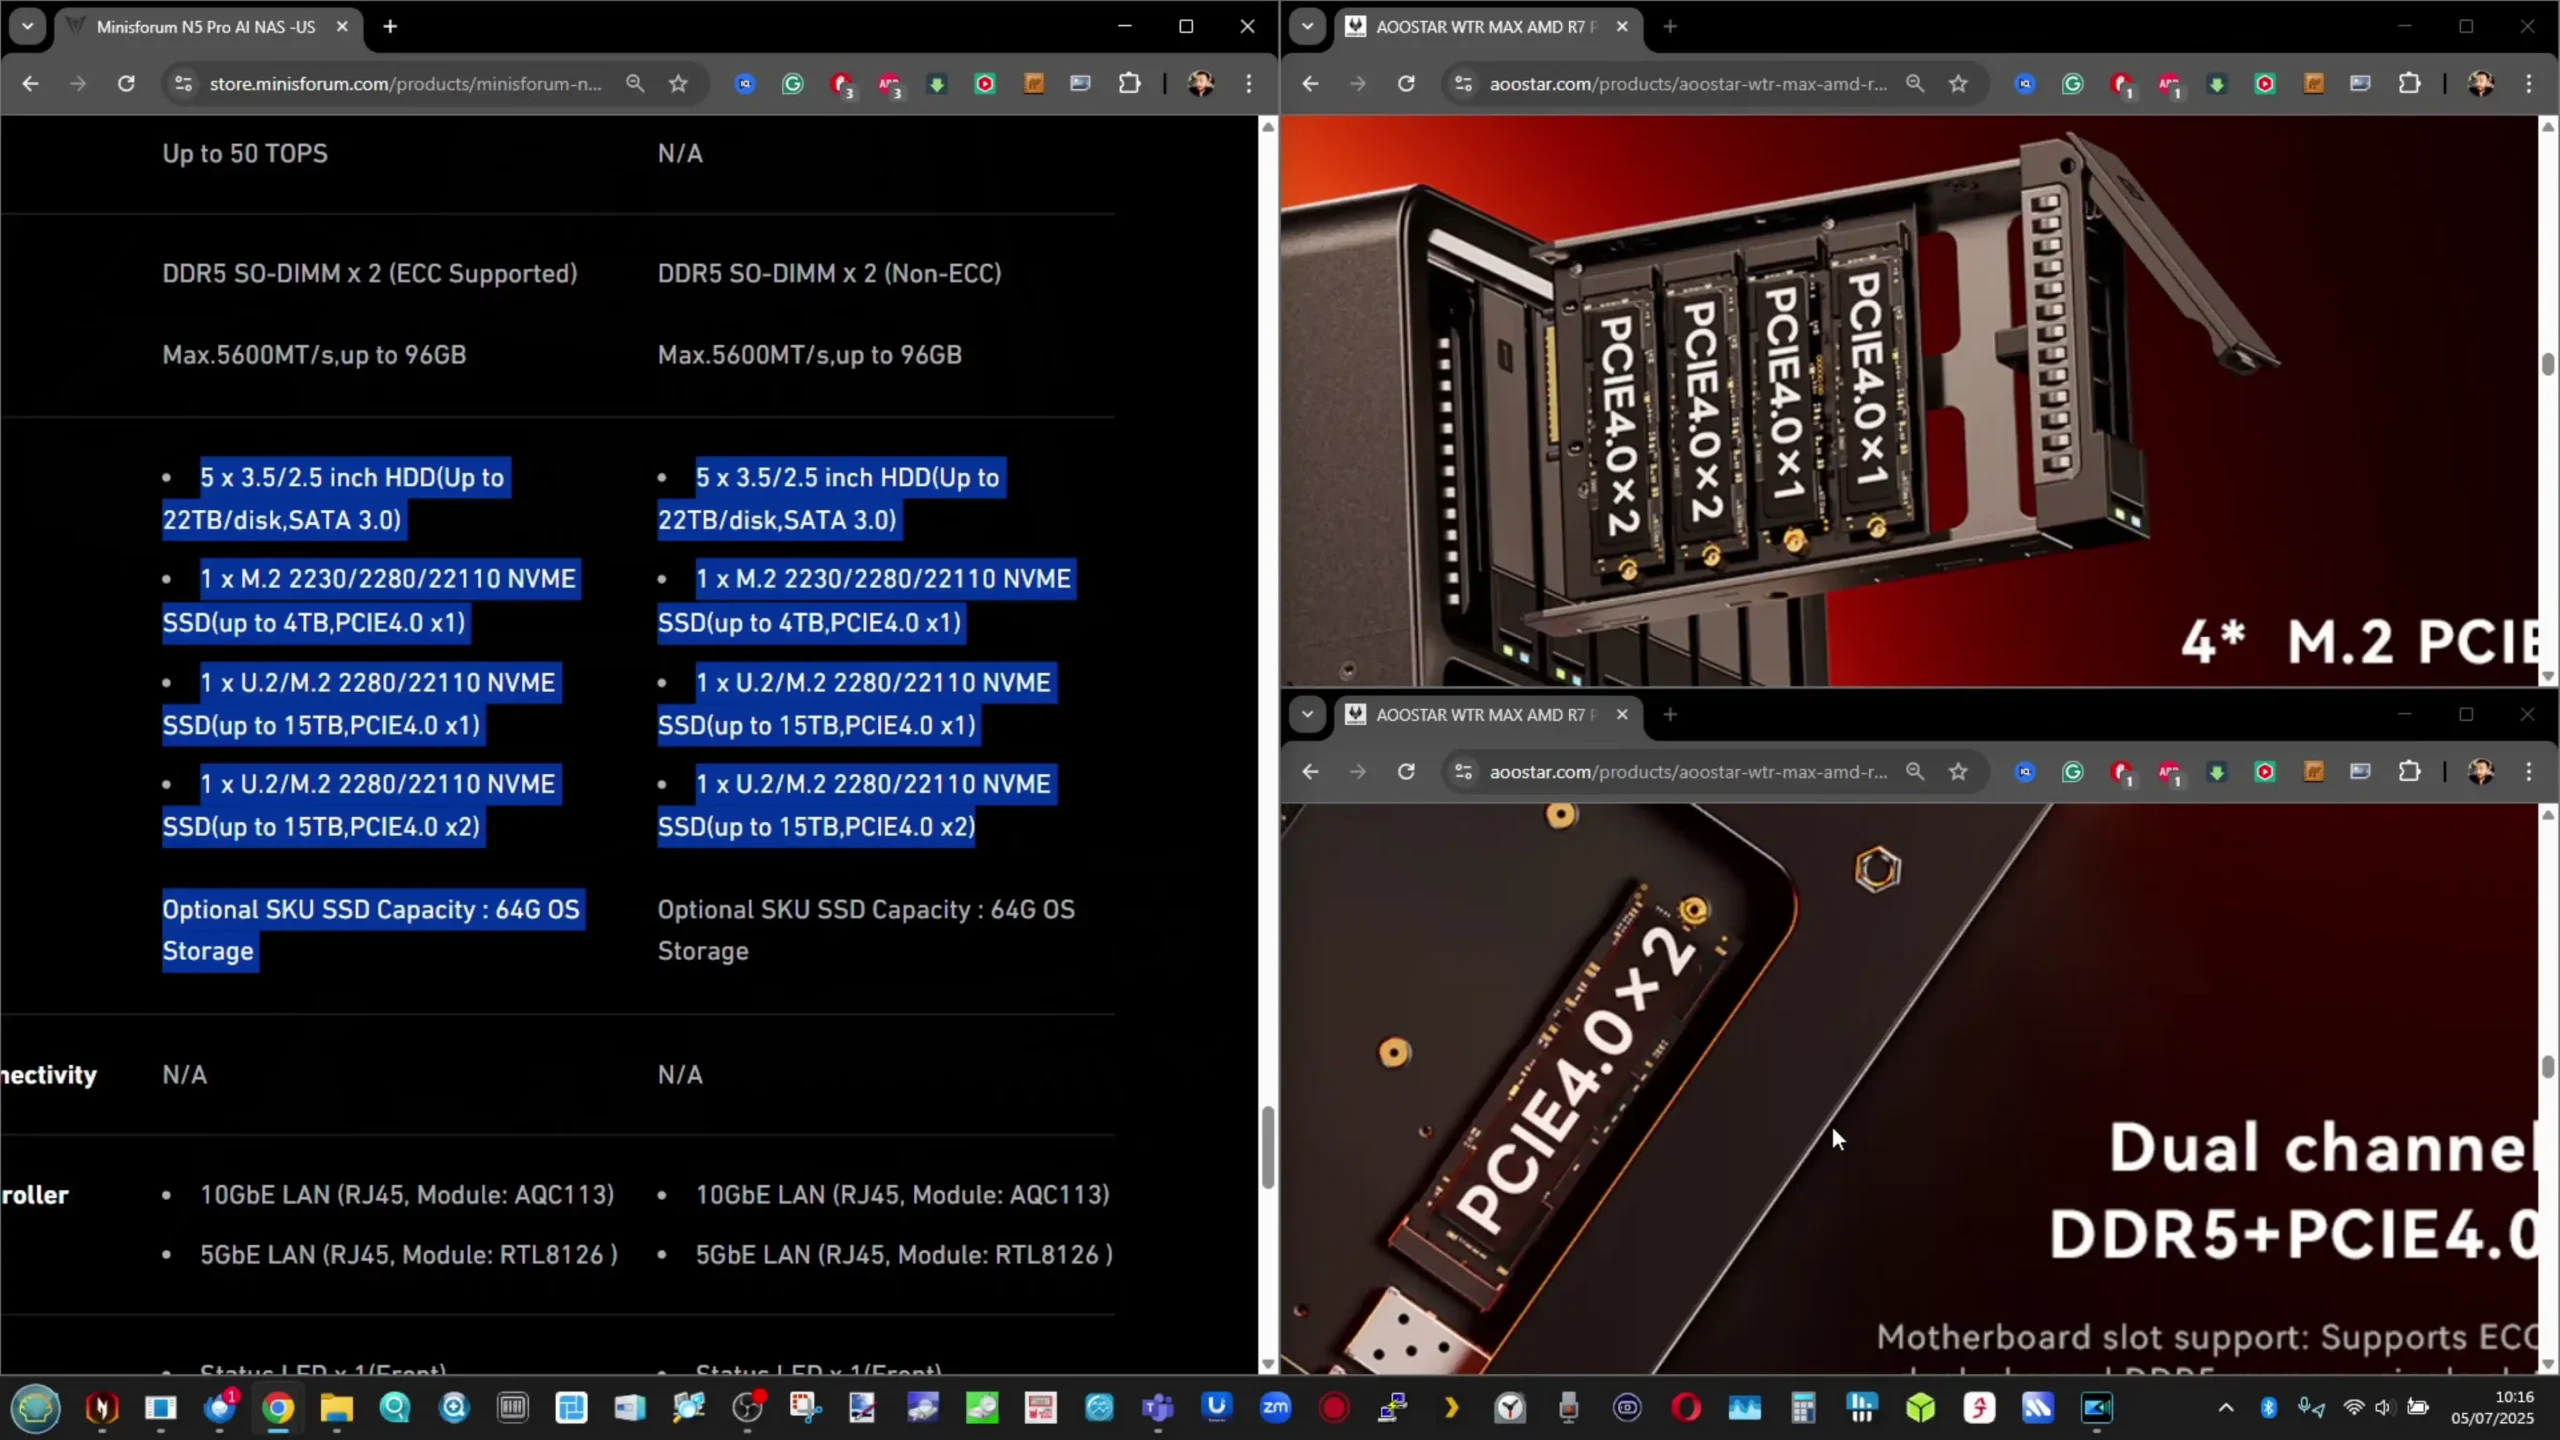Click 'DDR5 SO-DIMM x 2 (ECC Supported)' text

click(370, 274)
